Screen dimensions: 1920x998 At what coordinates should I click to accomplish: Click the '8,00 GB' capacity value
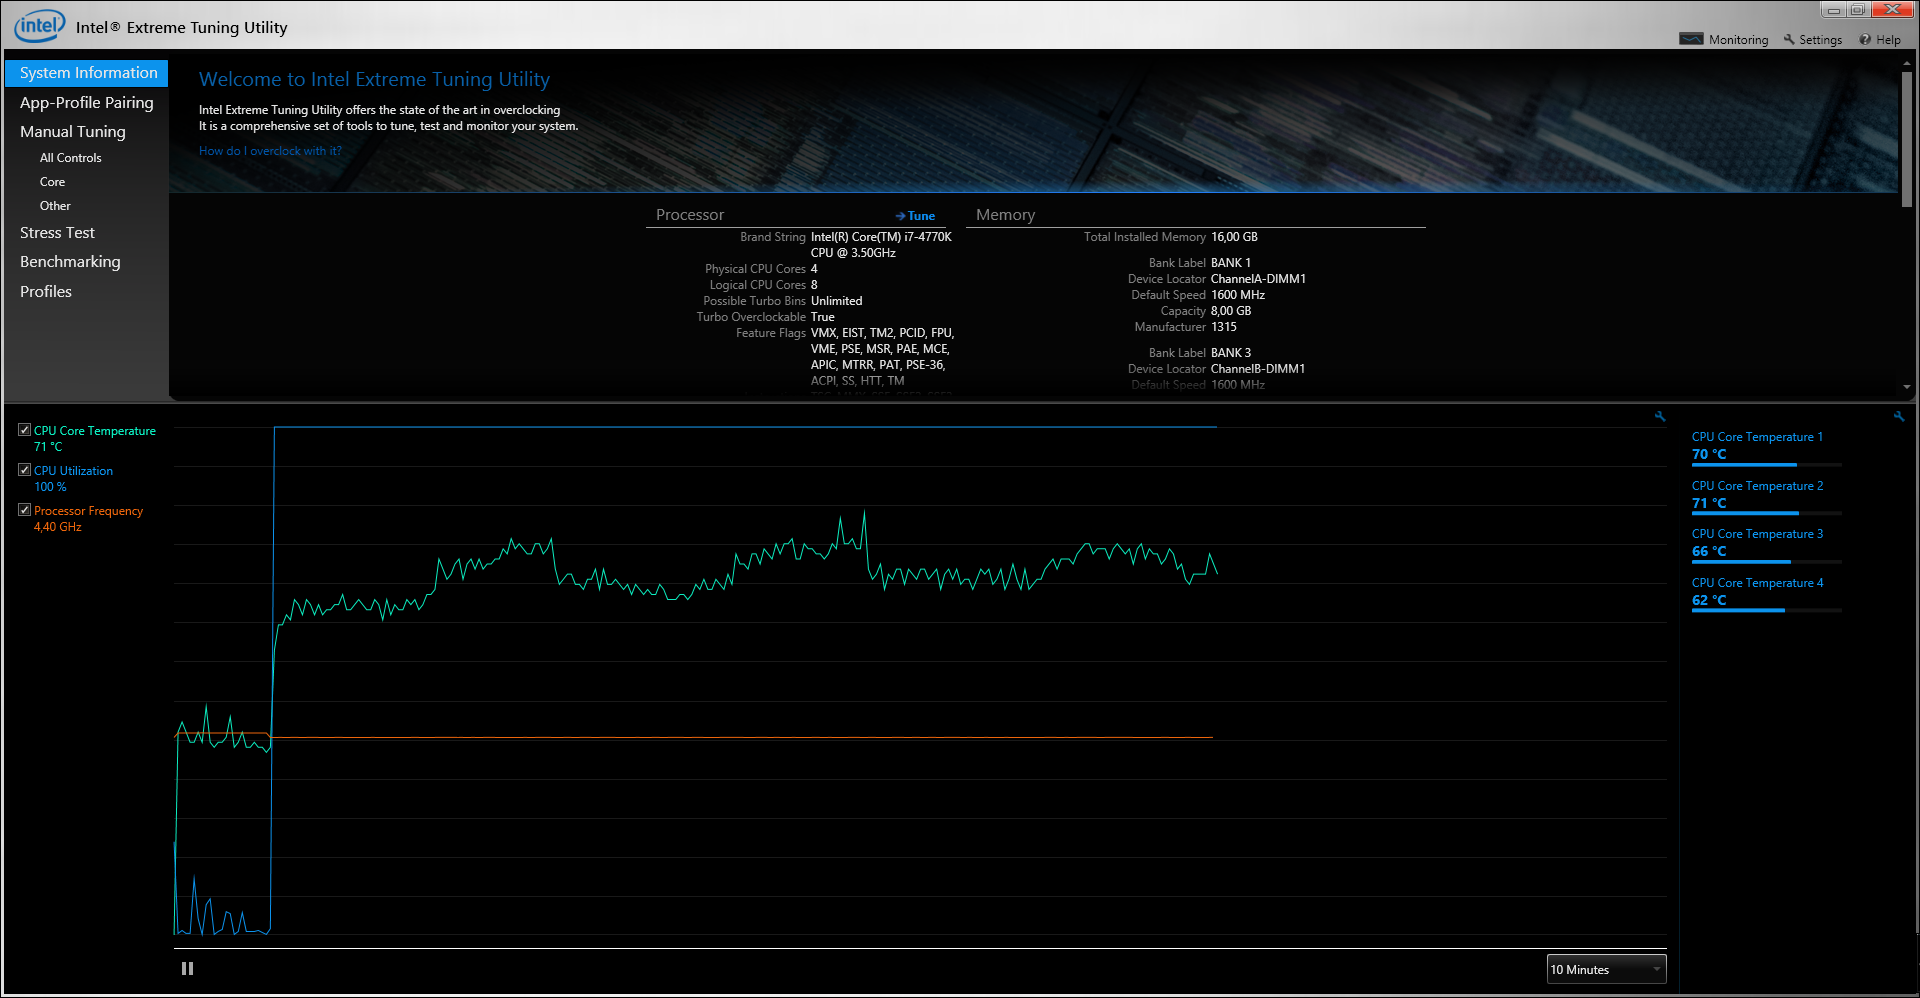click(1231, 311)
